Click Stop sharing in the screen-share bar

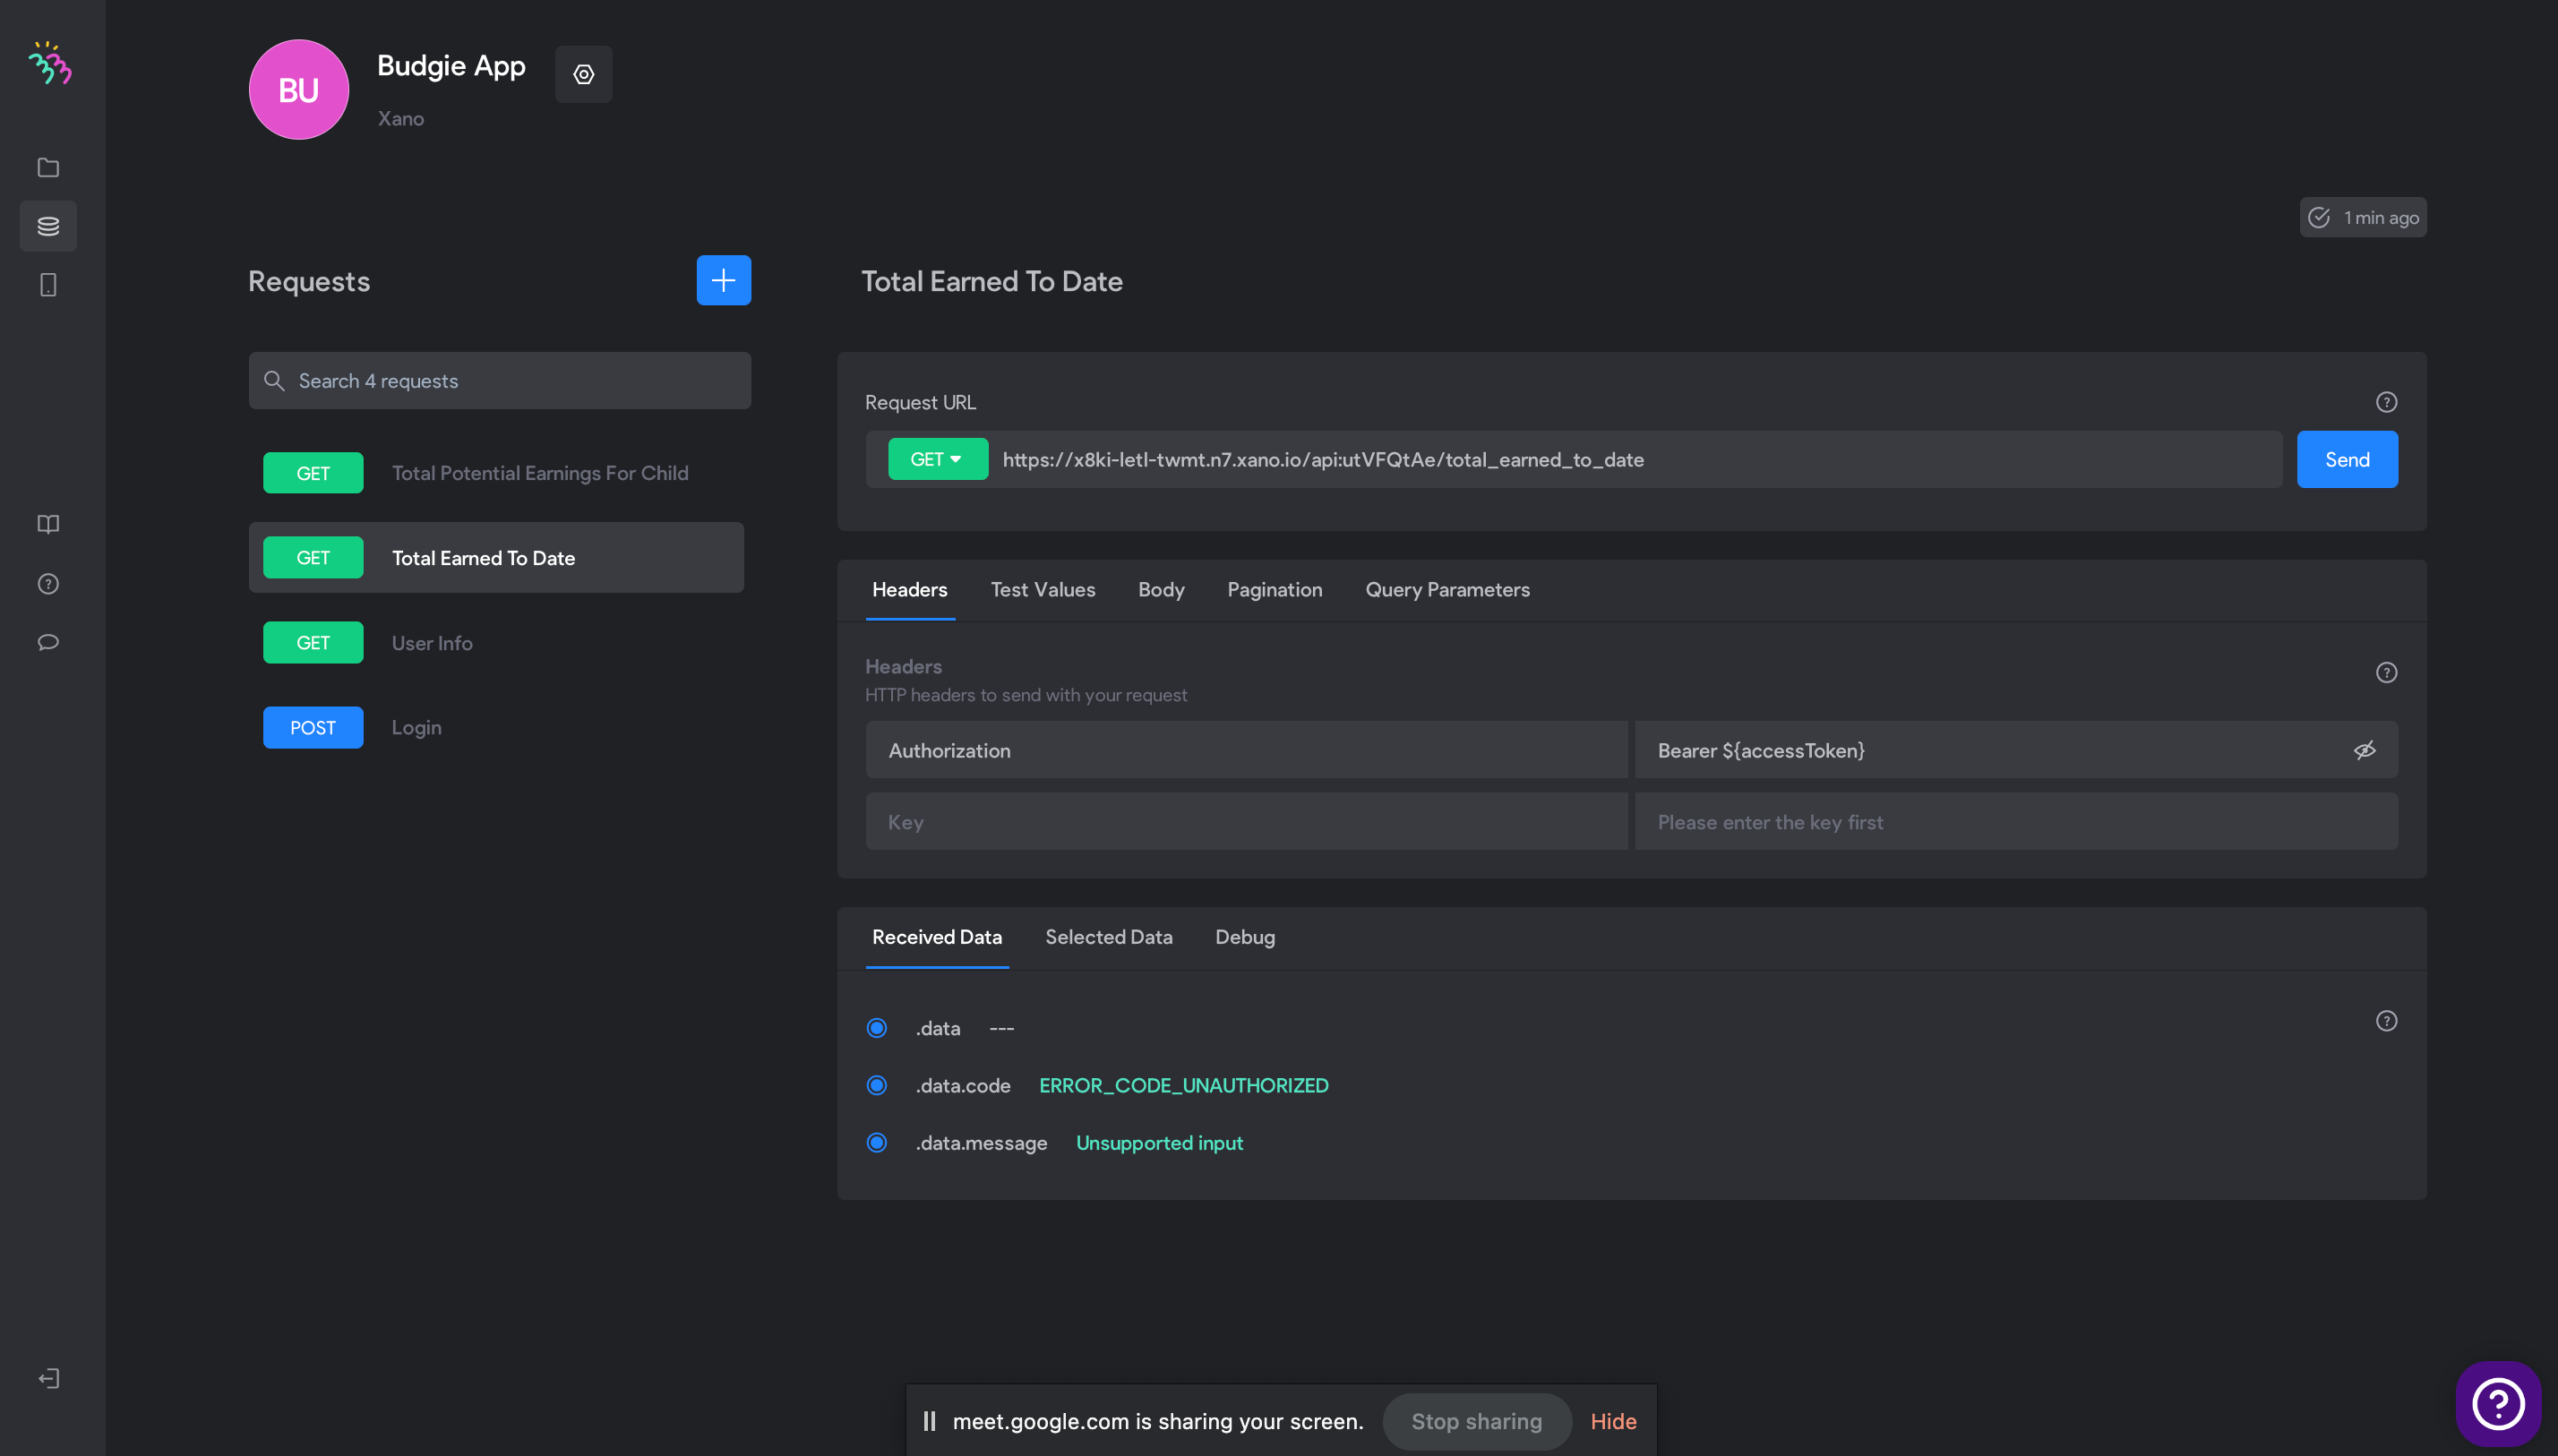pos(1476,1421)
